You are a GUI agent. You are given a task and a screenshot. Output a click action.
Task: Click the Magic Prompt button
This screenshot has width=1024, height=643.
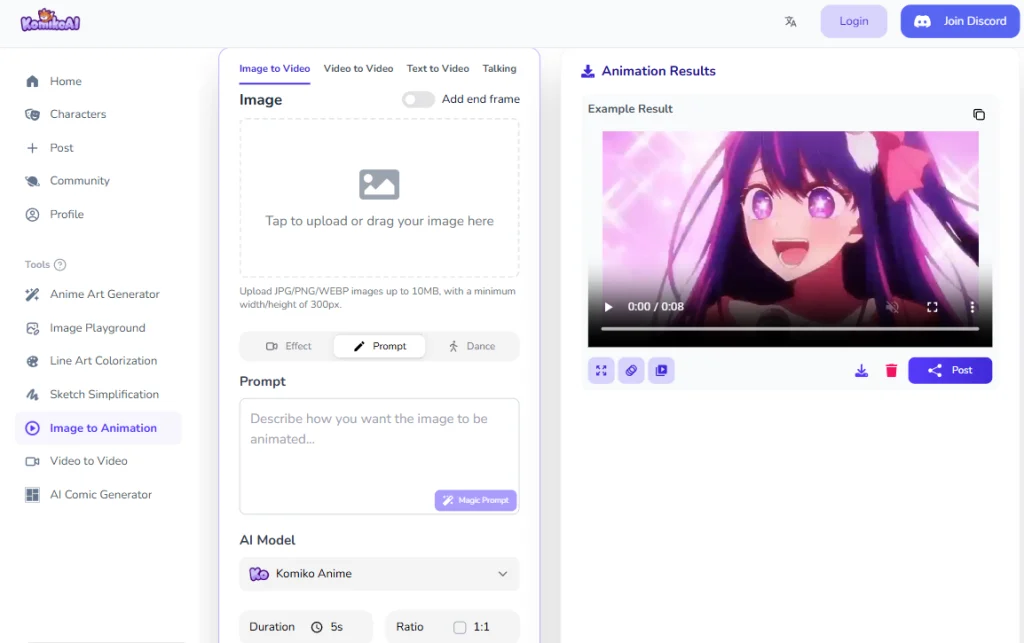[x=475, y=500]
